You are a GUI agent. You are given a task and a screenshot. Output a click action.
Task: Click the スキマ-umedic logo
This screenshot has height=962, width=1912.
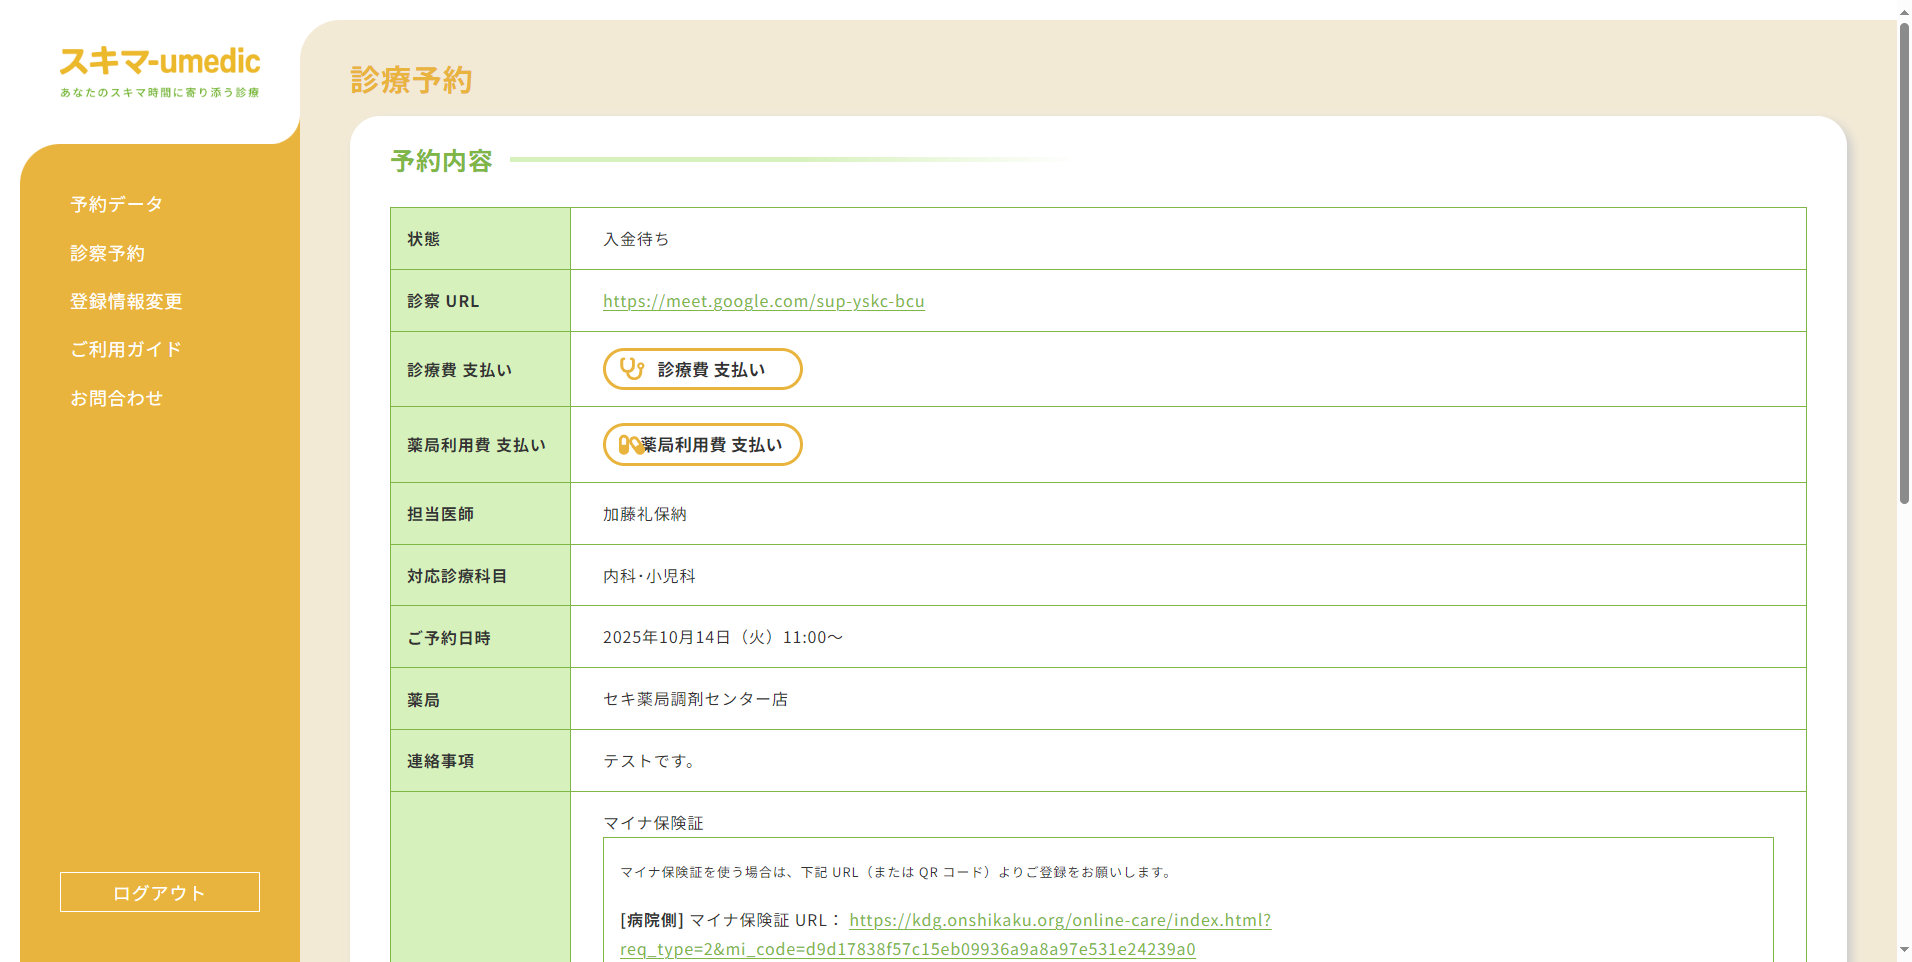(x=160, y=71)
